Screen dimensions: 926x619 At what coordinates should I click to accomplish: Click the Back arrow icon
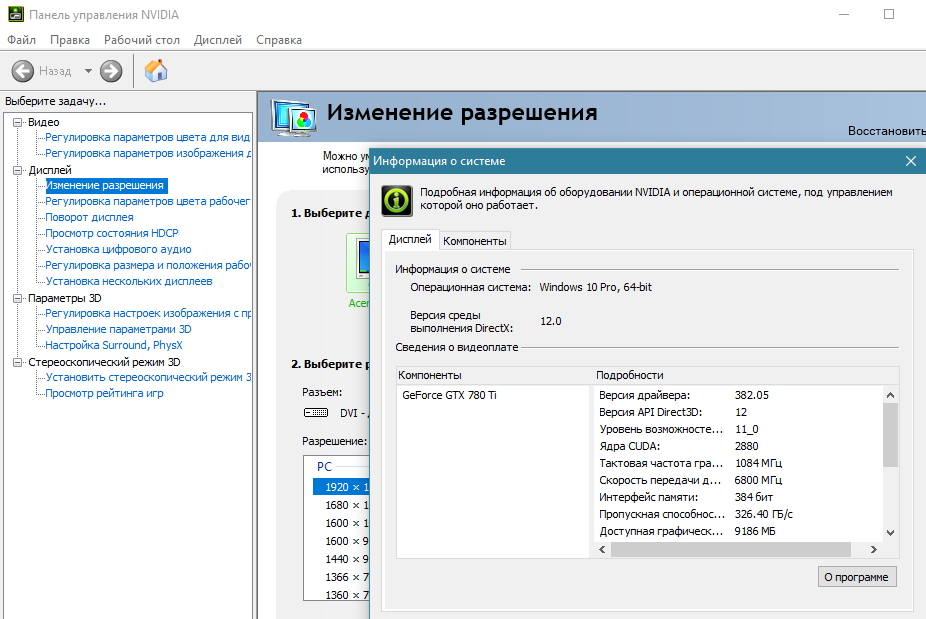coord(22,71)
